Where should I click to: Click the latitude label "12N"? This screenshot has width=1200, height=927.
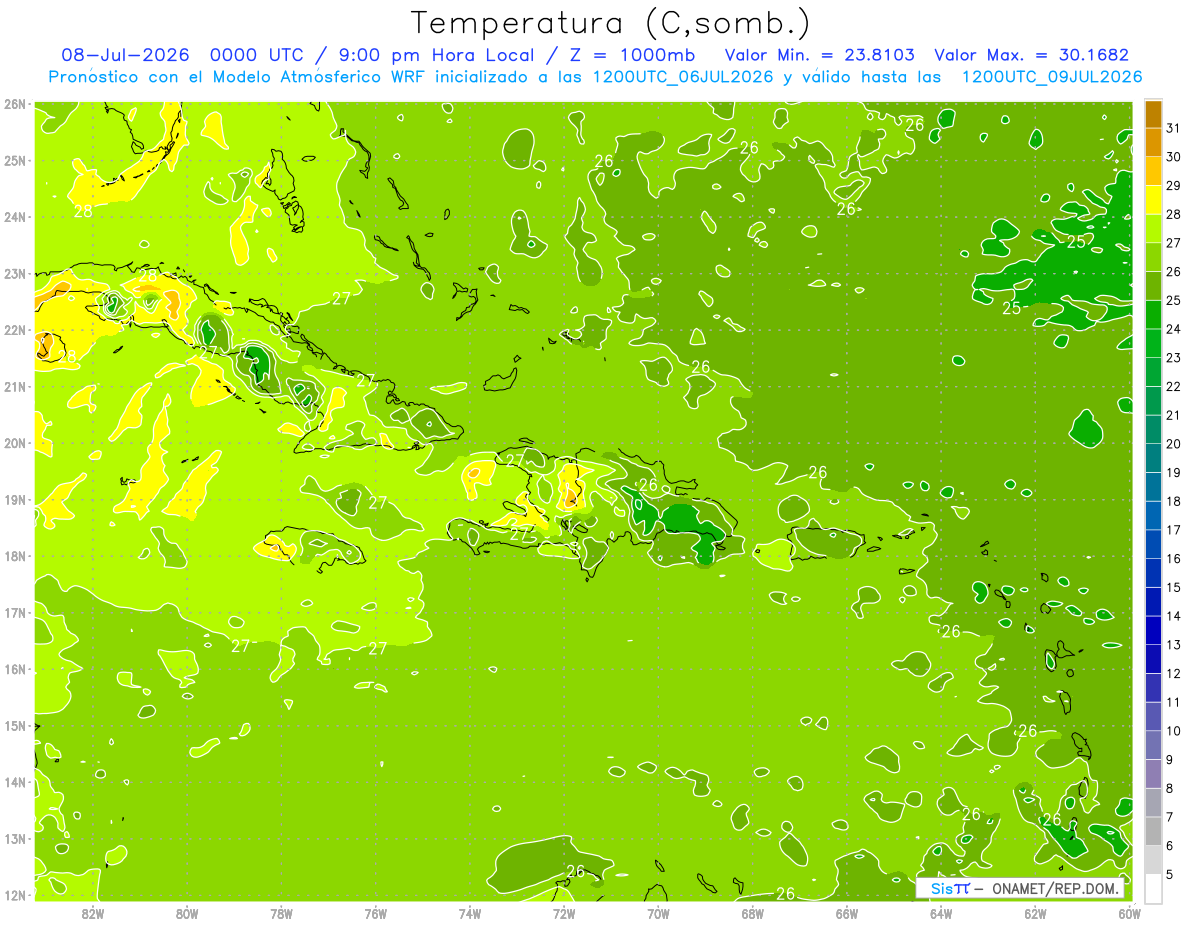pyautogui.click(x=15, y=895)
